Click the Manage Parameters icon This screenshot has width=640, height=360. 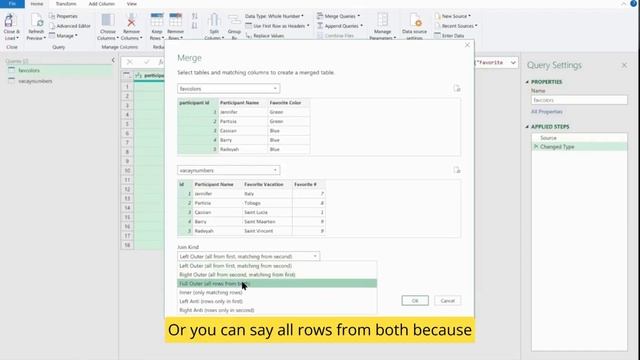pyautogui.click(x=382, y=20)
